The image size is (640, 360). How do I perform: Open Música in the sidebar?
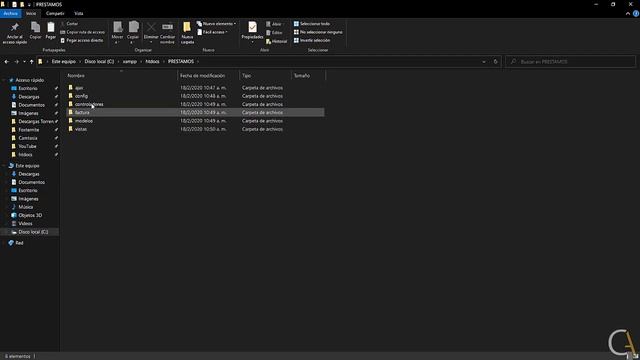point(26,207)
